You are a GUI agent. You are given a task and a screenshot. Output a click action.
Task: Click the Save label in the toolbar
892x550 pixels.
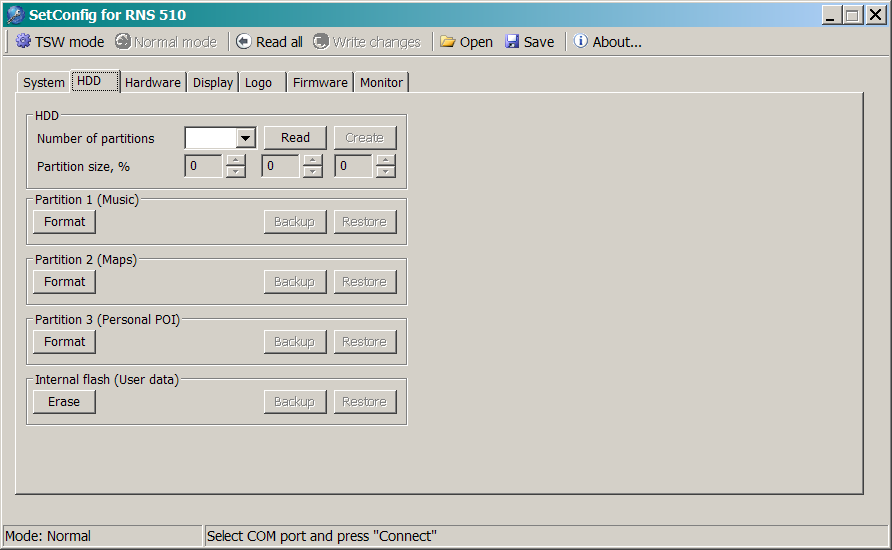(539, 42)
